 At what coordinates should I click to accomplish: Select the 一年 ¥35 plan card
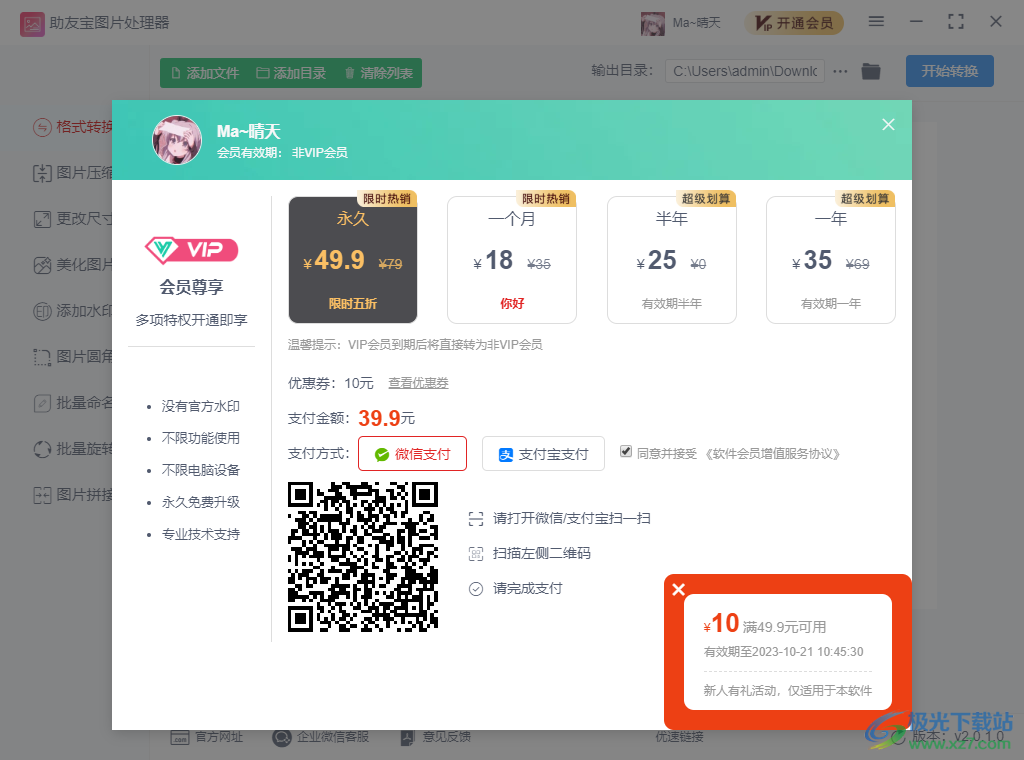click(x=831, y=260)
